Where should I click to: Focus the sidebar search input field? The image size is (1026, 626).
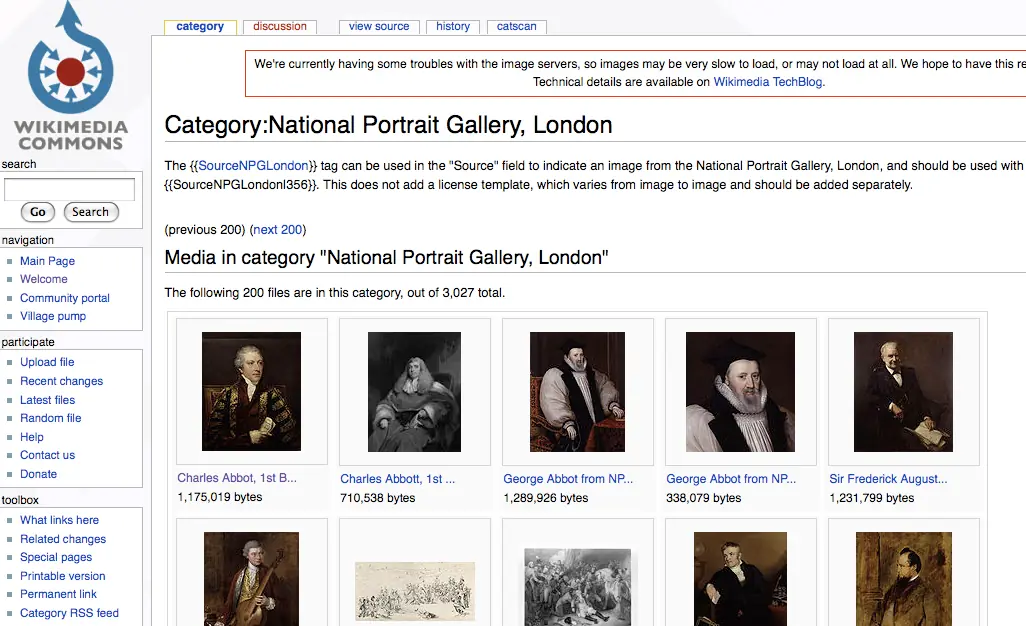coord(69,189)
